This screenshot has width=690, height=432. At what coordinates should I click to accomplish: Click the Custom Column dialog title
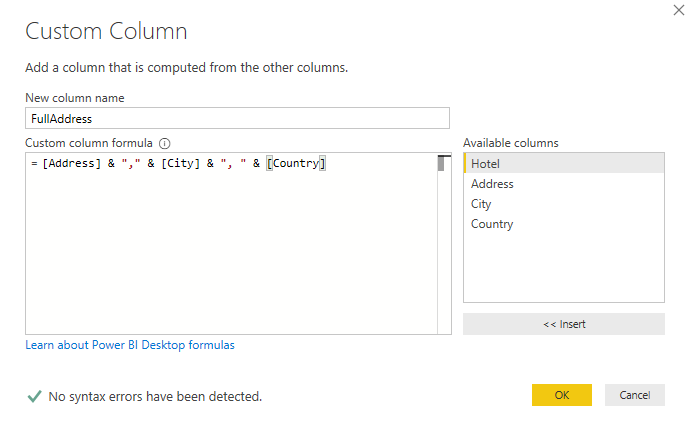click(106, 31)
